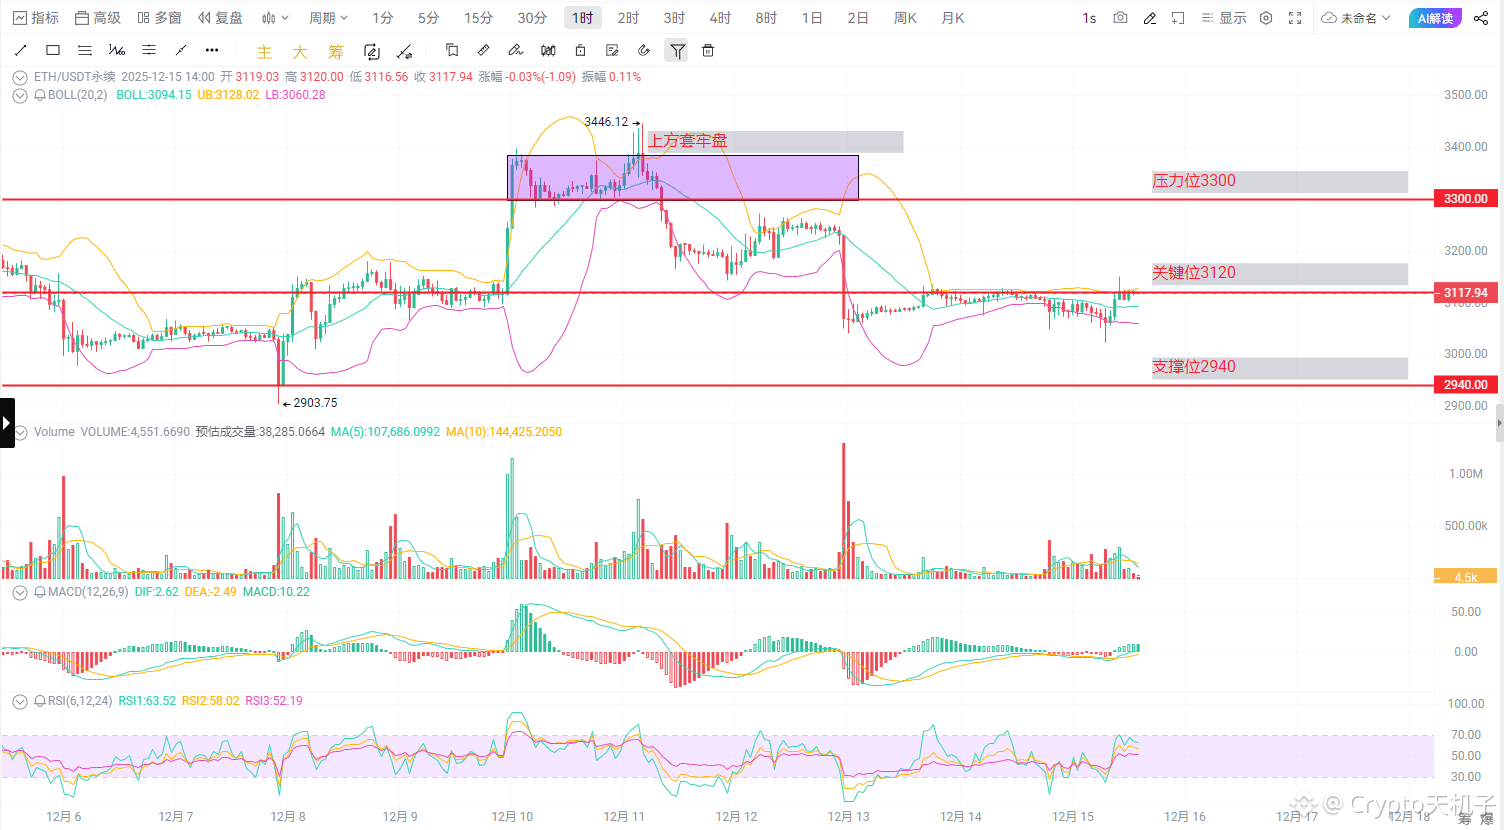Click the 1s refresh interval button
Image resolution: width=1504 pixels, height=830 pixels.
coord(1089,18)
